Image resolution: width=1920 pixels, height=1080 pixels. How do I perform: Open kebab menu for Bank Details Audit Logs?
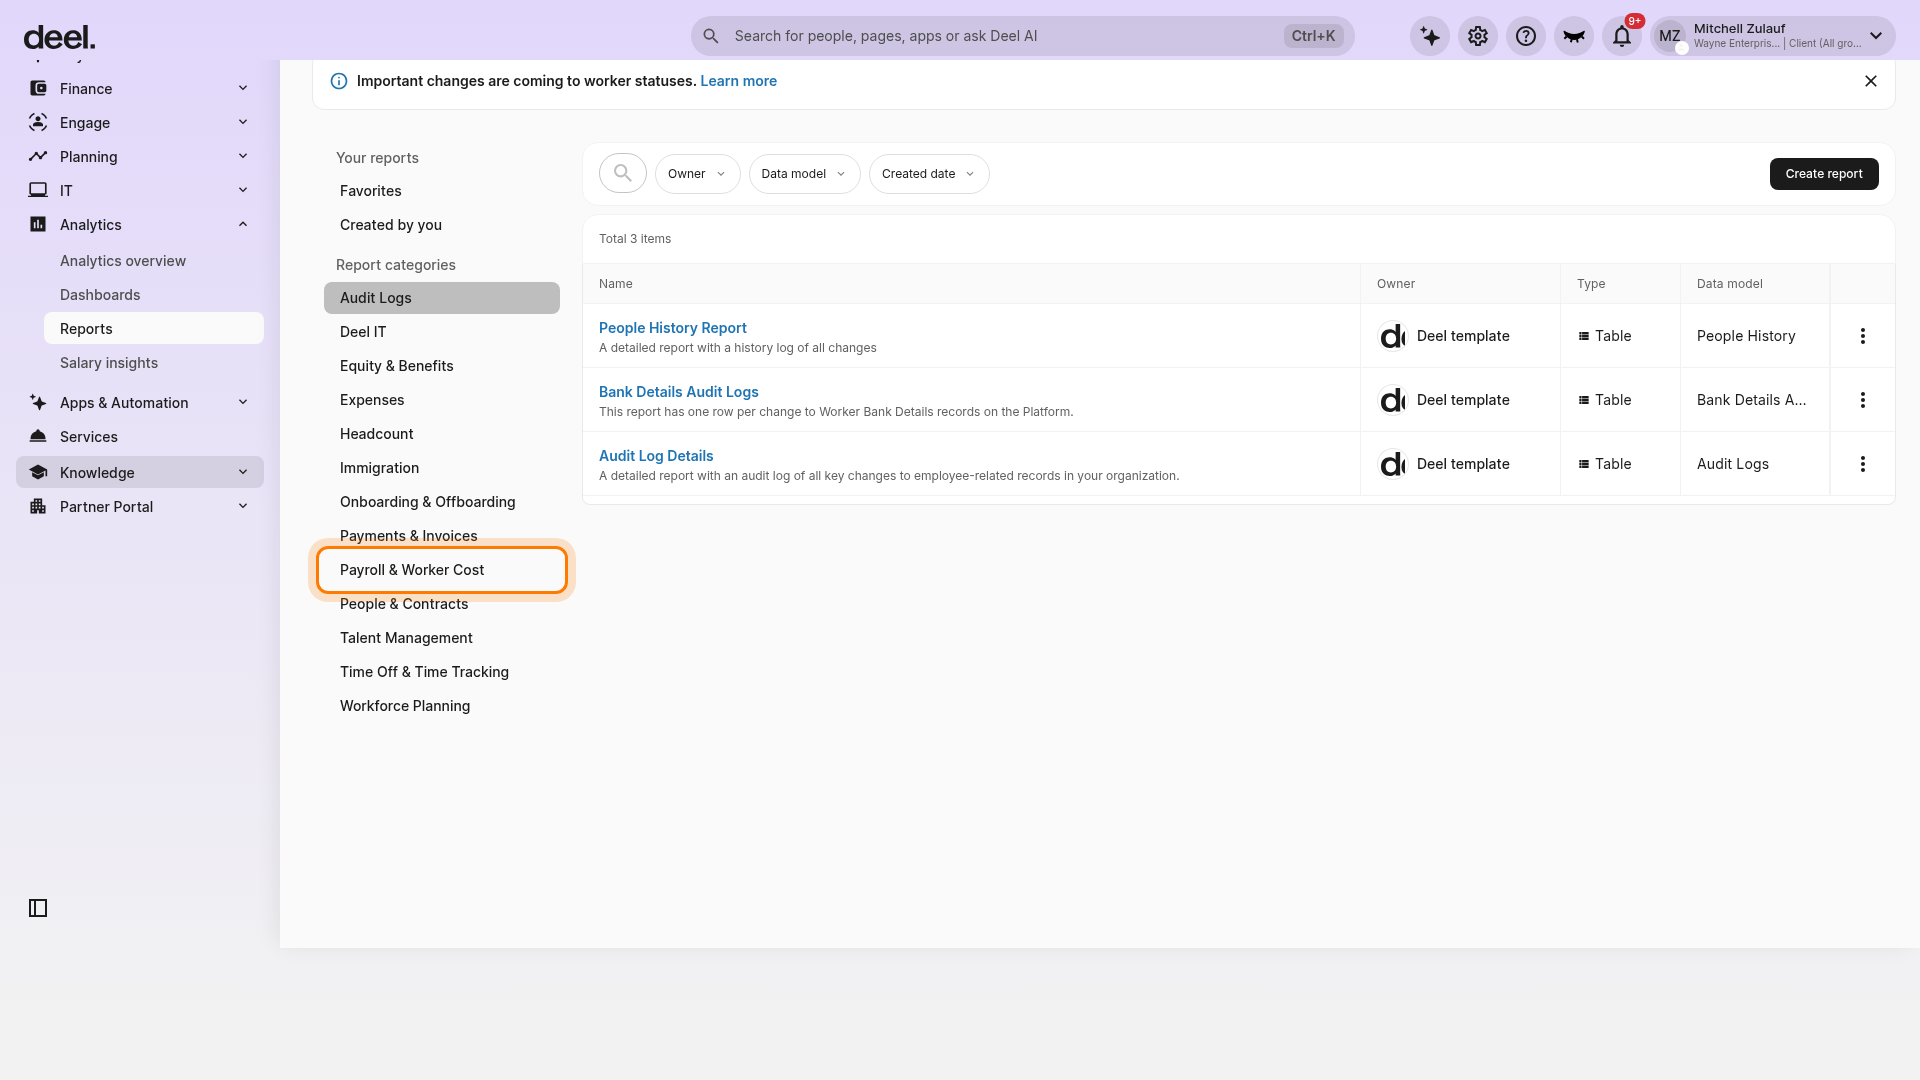point(1863,400)
